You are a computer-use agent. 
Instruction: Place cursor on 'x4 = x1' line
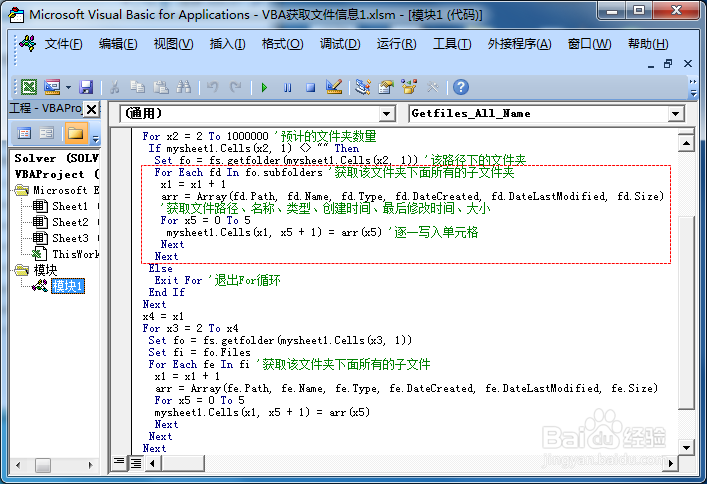pyautogui.click(x=163, y=316)
